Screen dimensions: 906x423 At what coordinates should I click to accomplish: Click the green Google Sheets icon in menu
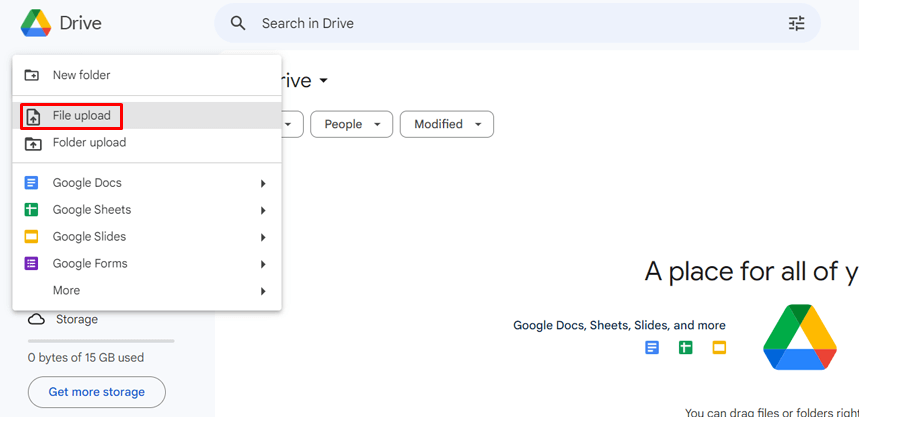coord(31,210)
